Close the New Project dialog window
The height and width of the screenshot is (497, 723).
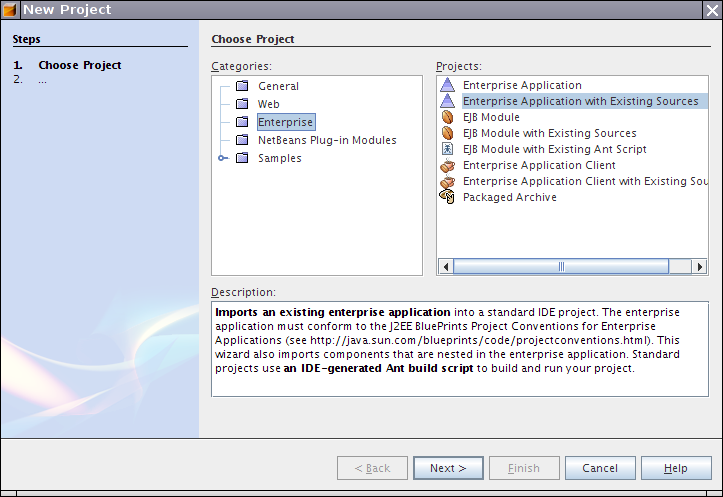click(711, 9)
